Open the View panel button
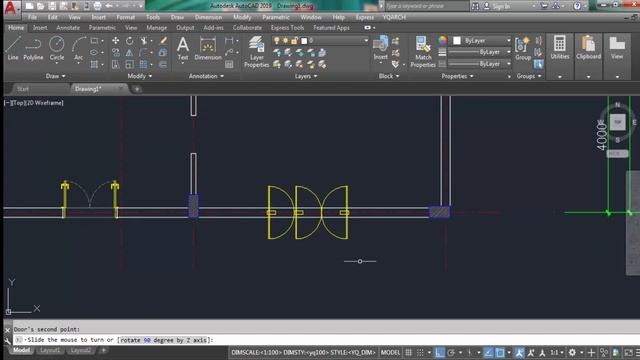 [617, 48]
